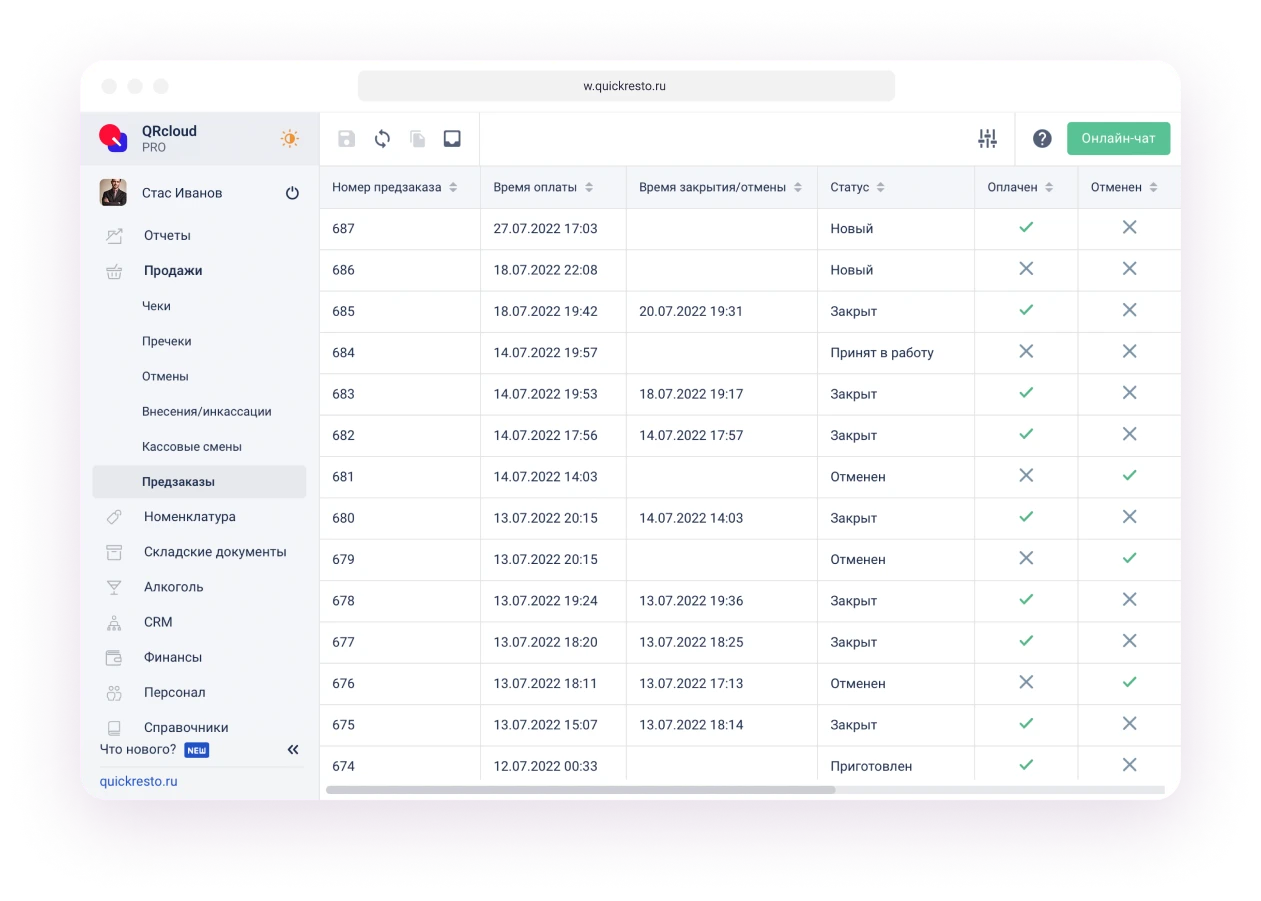This screenshot has height=901, width=1261.
Task: Follow the quickresto.ru link
Action: click(138, 781)
